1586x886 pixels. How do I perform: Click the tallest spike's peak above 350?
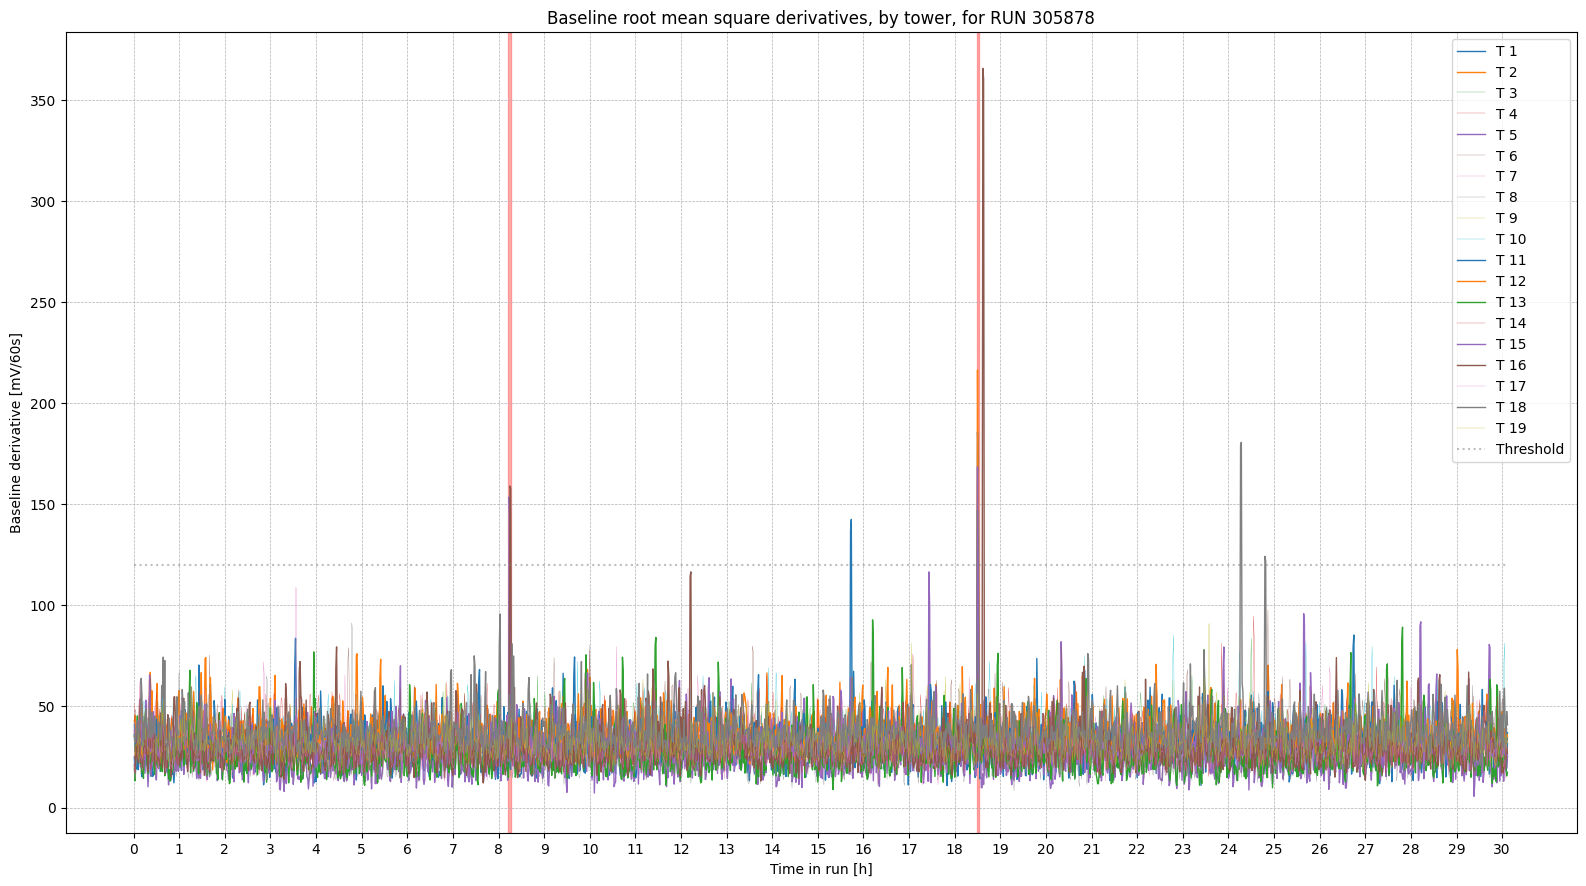click(983, 70)
